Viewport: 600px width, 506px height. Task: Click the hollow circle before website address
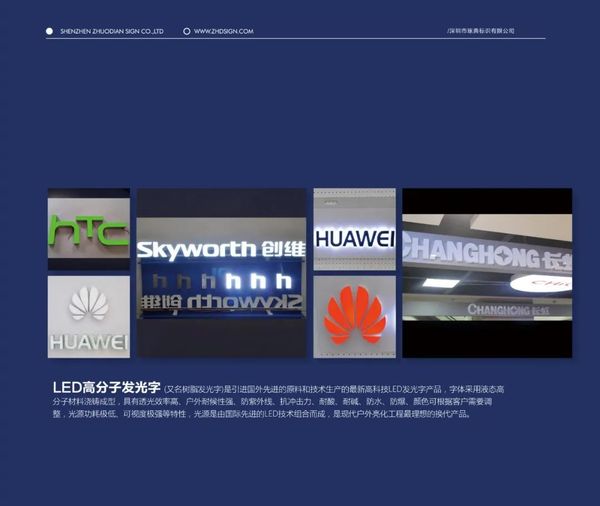[187, 31]
